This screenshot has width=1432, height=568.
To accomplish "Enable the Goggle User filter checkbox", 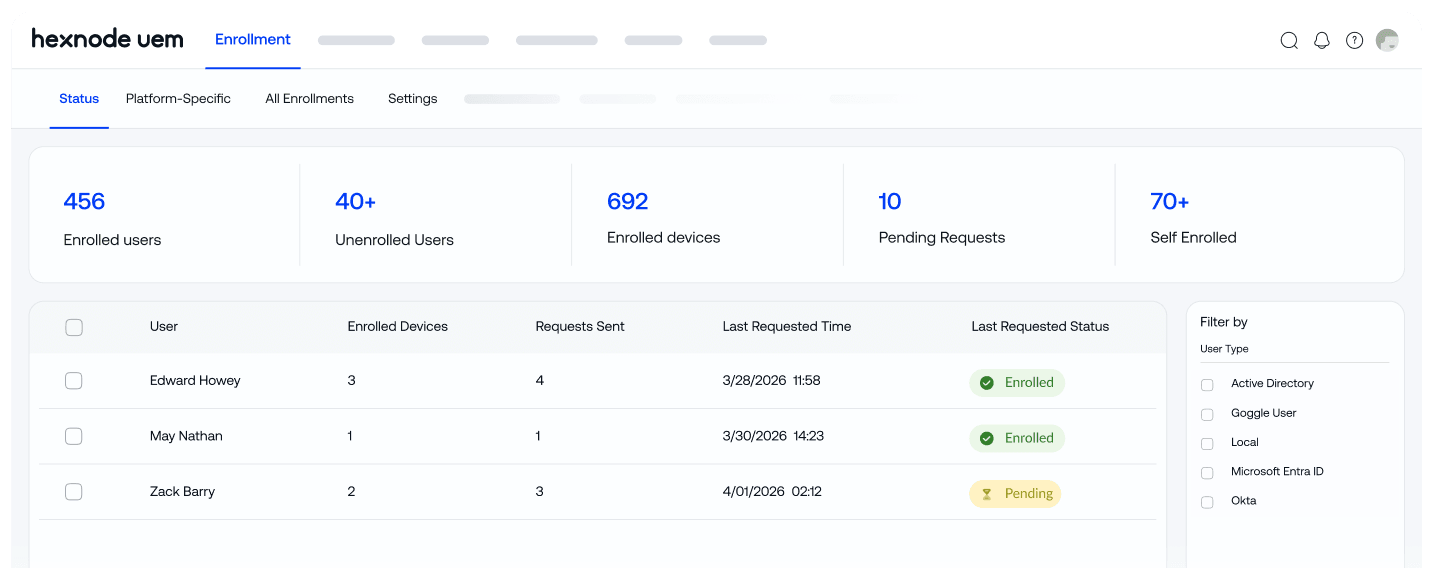I will tap(1207, 414).
